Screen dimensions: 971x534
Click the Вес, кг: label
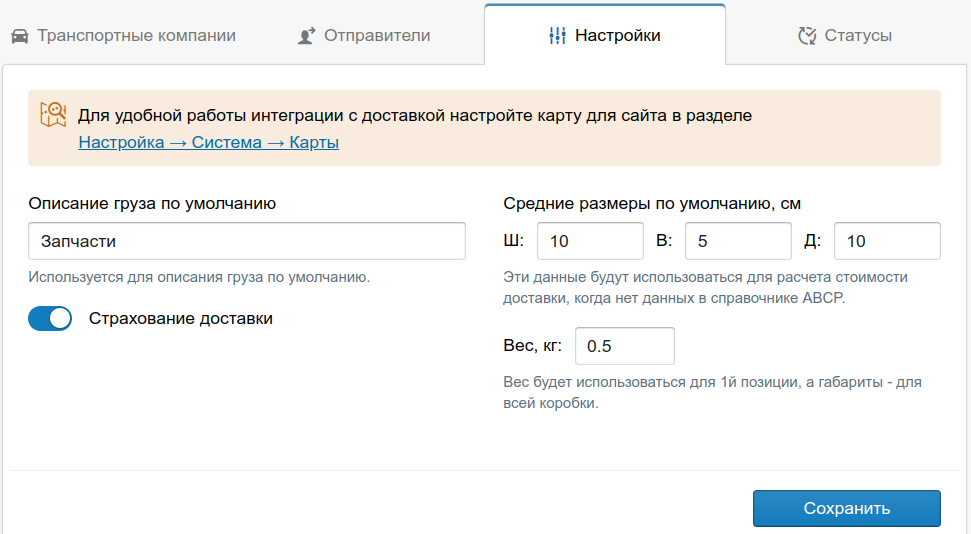pyautogui.click(x=533, y=346)
